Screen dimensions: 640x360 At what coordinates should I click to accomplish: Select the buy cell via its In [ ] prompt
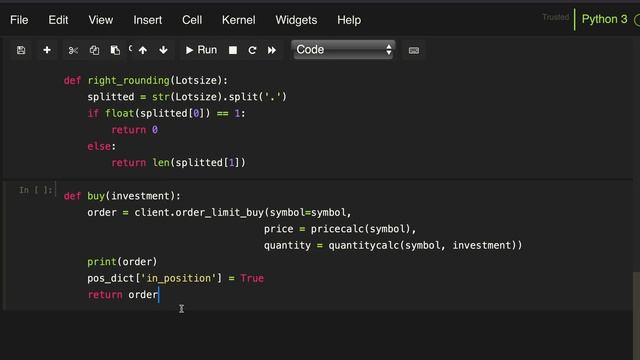(x=36, y=190)
